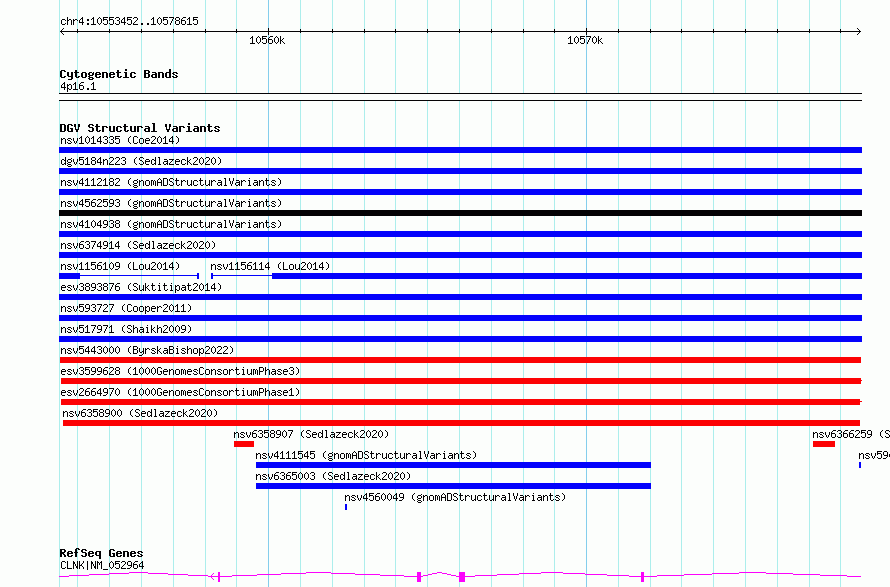Click the short red nsv6366259 bar

[824, 444]
